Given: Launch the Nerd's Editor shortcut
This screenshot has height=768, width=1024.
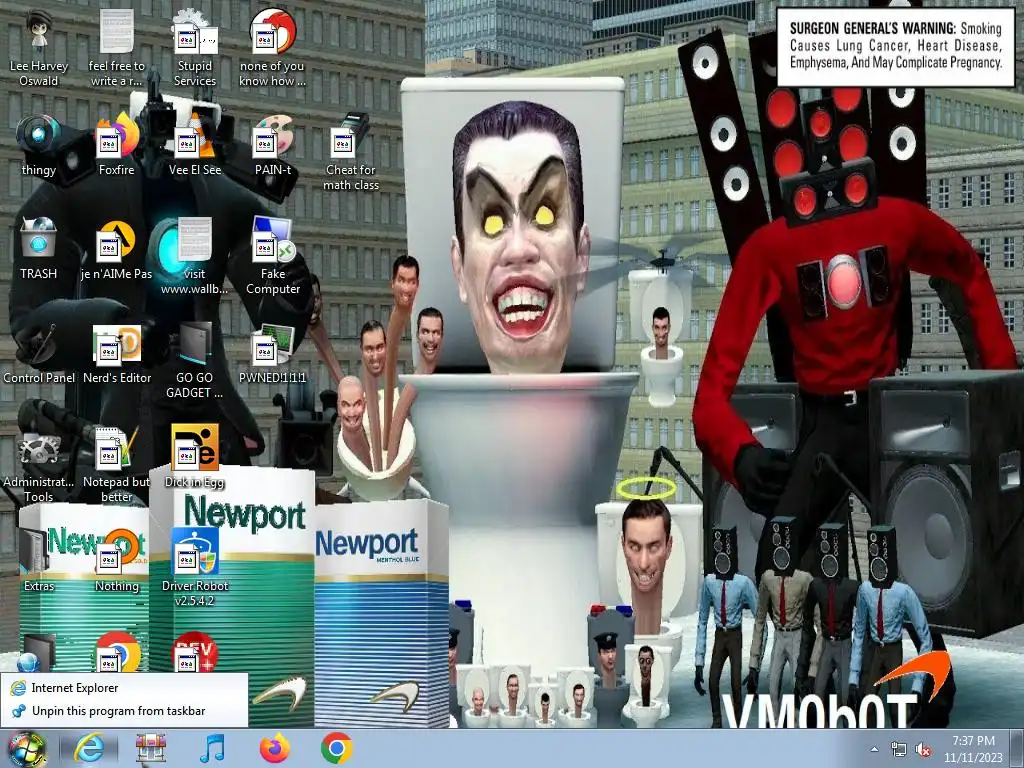Looking at the screenshot, I should pyautogui.click(x=116, y=353).
